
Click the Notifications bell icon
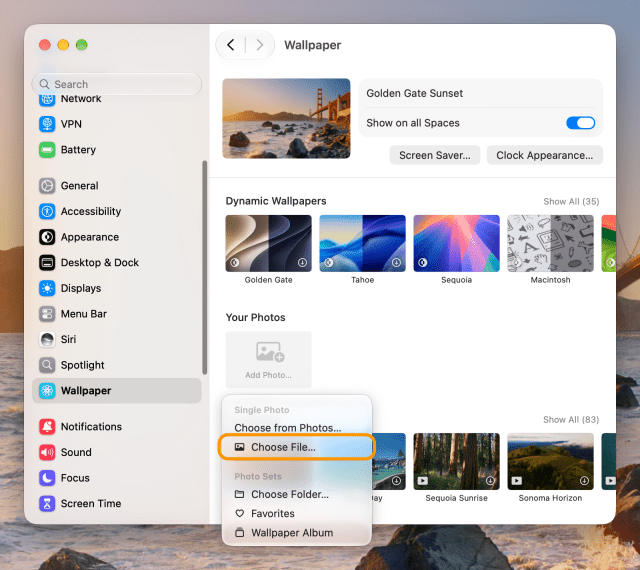coord(47,426)
